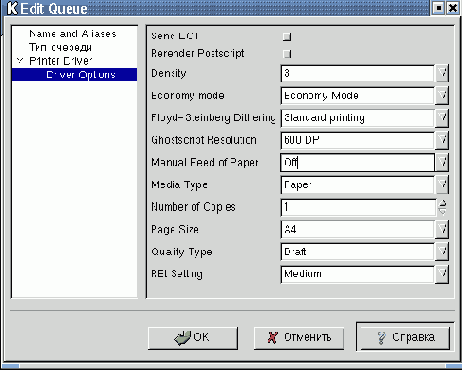462x370 pixels.
Task: Collapse the Printer Driver tree node
Action: (x=20, y=61)
